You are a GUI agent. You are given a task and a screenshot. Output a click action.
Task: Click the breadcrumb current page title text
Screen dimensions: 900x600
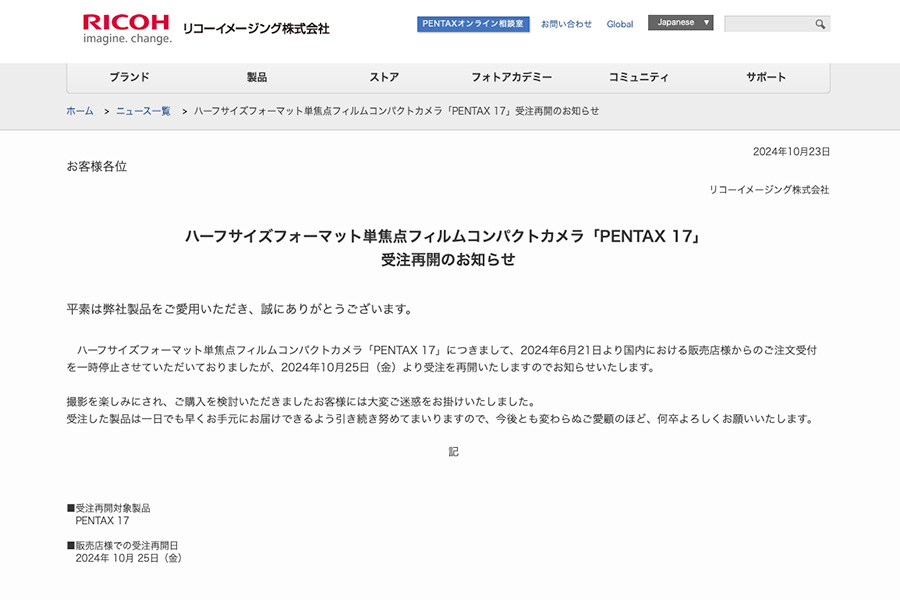[x=397, y=111]
